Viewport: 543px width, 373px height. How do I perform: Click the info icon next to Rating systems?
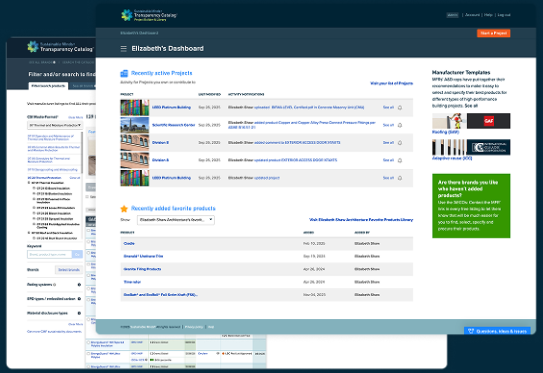55,285
